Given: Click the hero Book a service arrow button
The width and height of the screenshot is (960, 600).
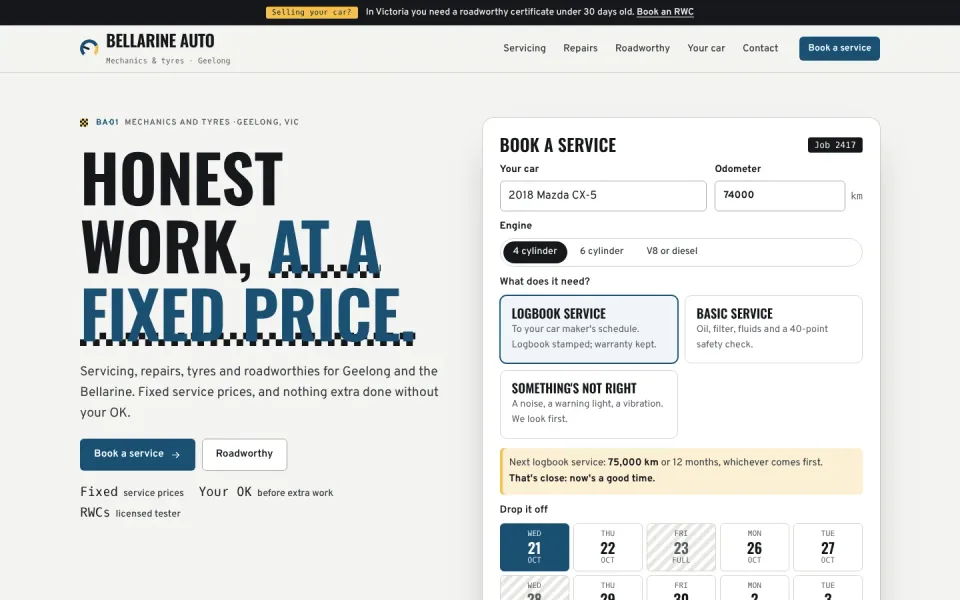Looking at the screenshot, I should coord(137,454).
